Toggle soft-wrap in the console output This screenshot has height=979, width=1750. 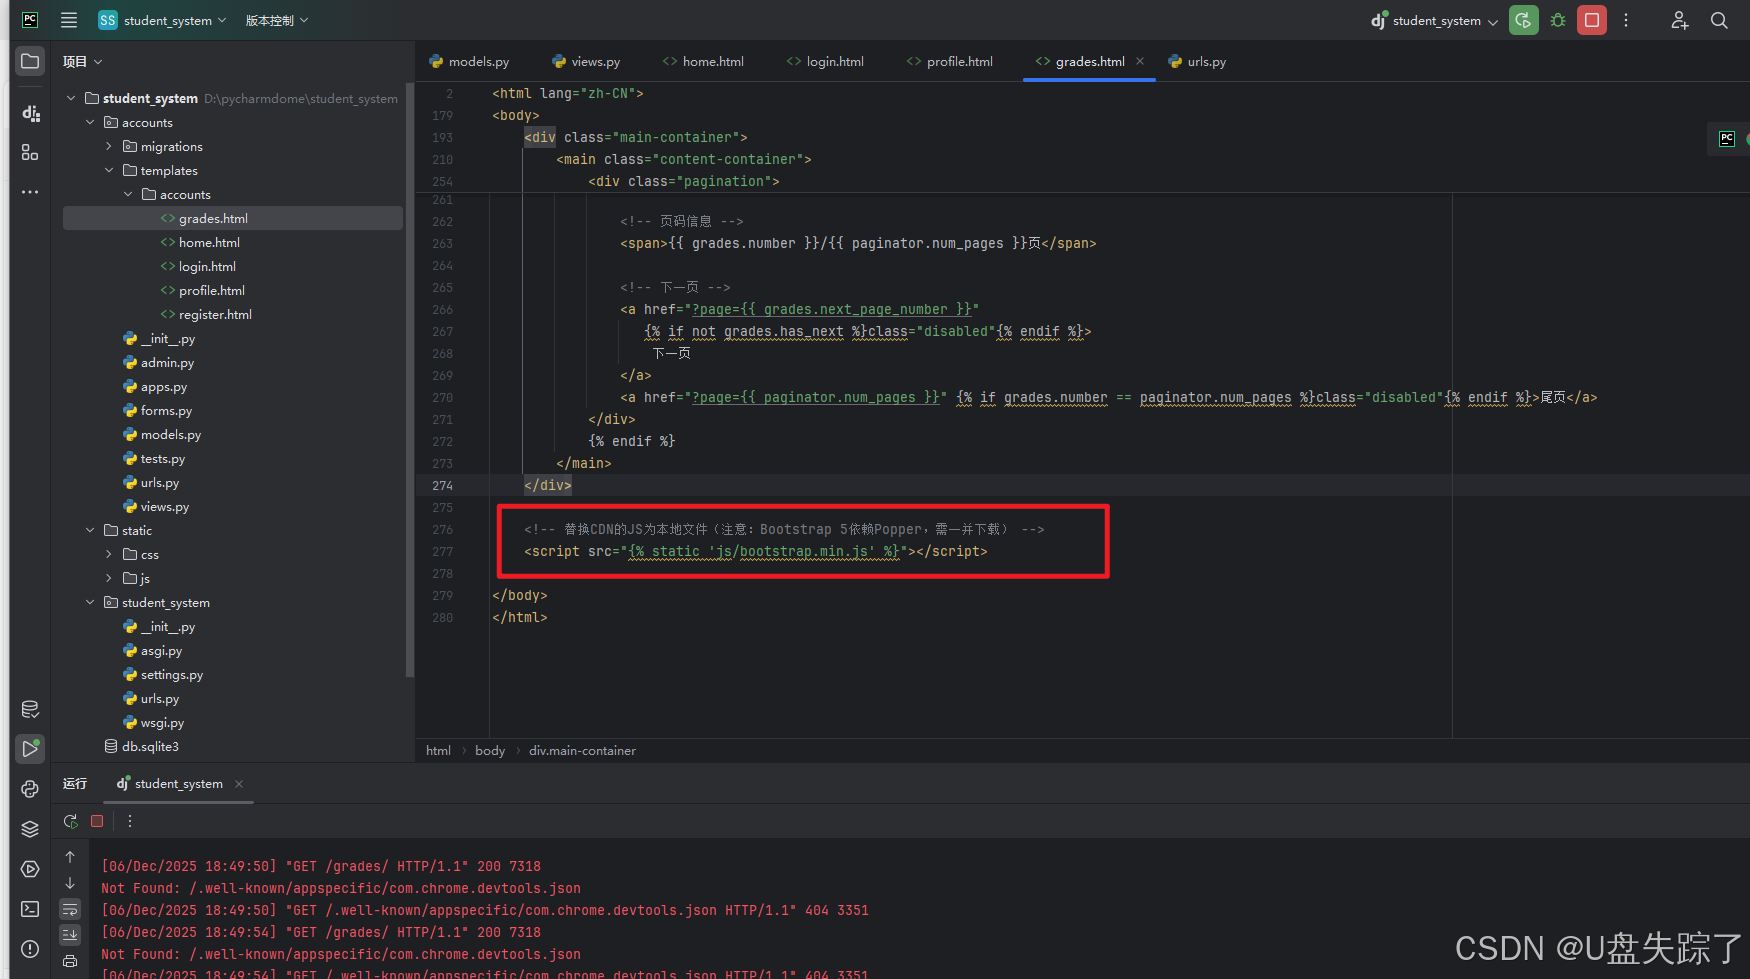[70, 909]
